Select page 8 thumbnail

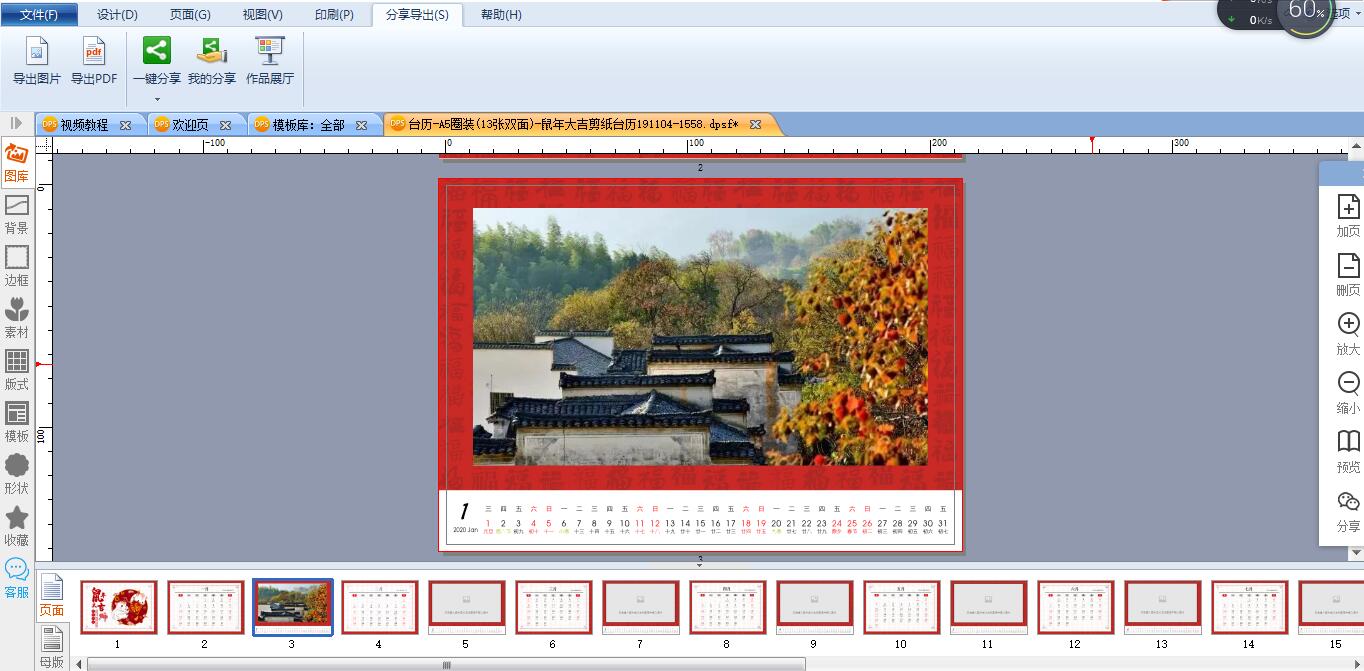[x=727, y=607]
